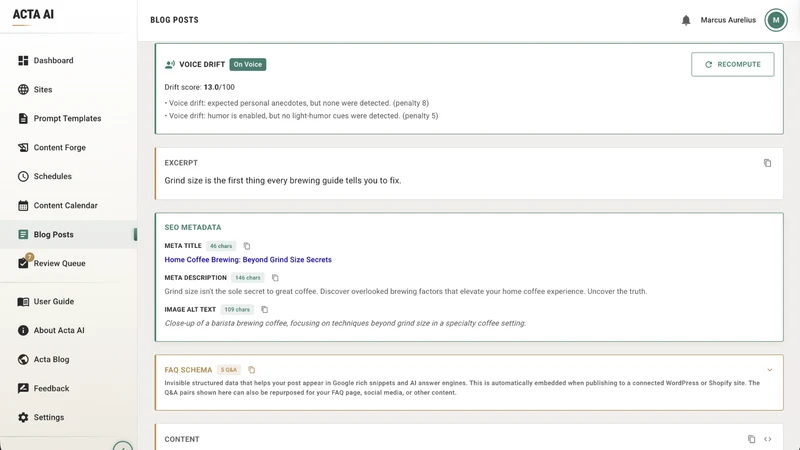Click the 46 chars badge
The width and height of the screenshot is (800, 450).
tap(221, 246)
